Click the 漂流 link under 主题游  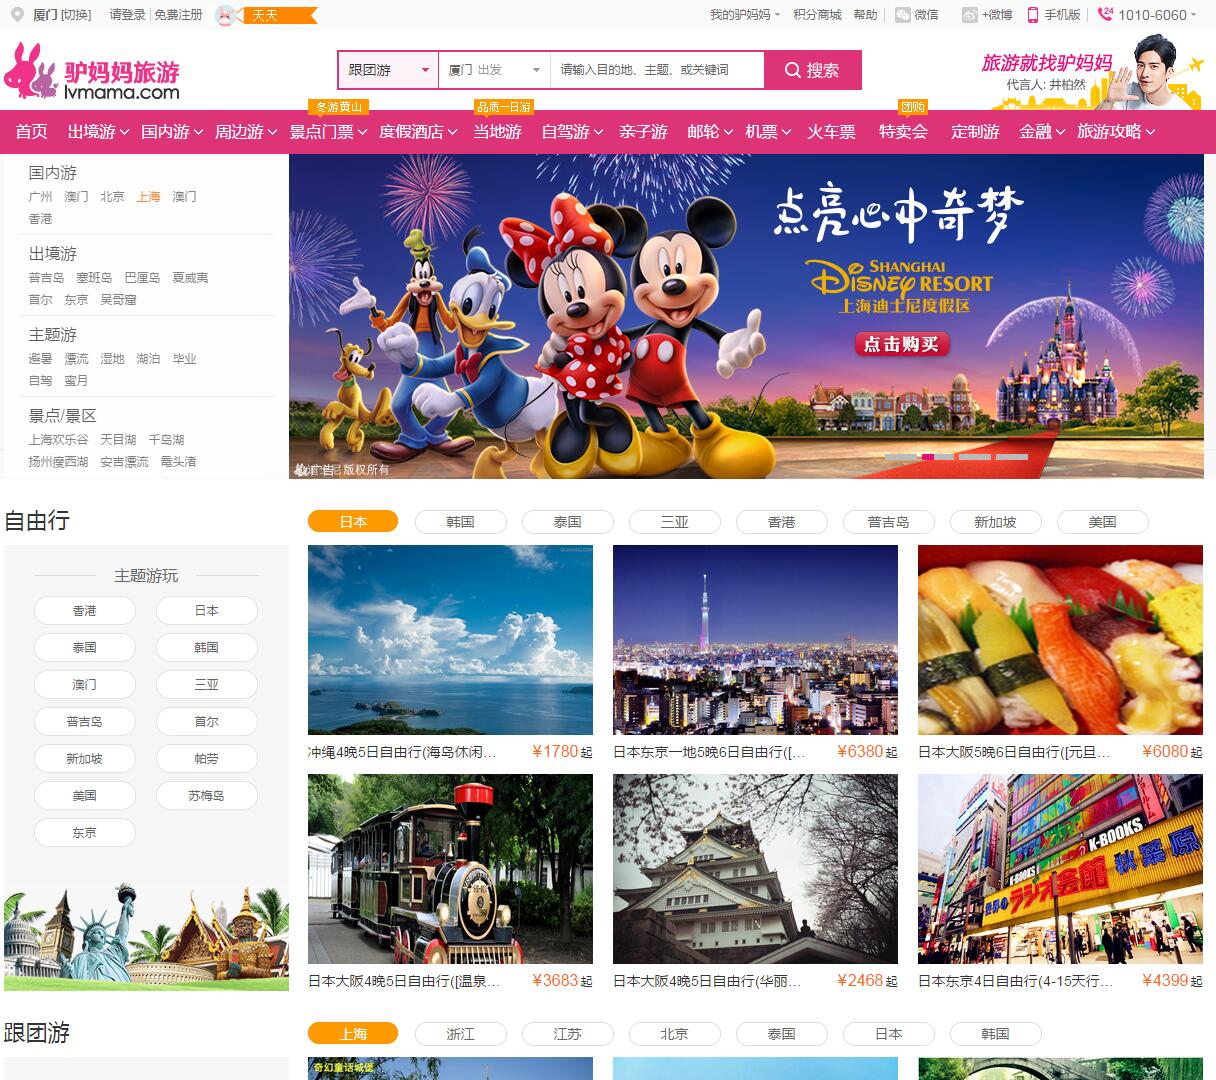point(76,359)
